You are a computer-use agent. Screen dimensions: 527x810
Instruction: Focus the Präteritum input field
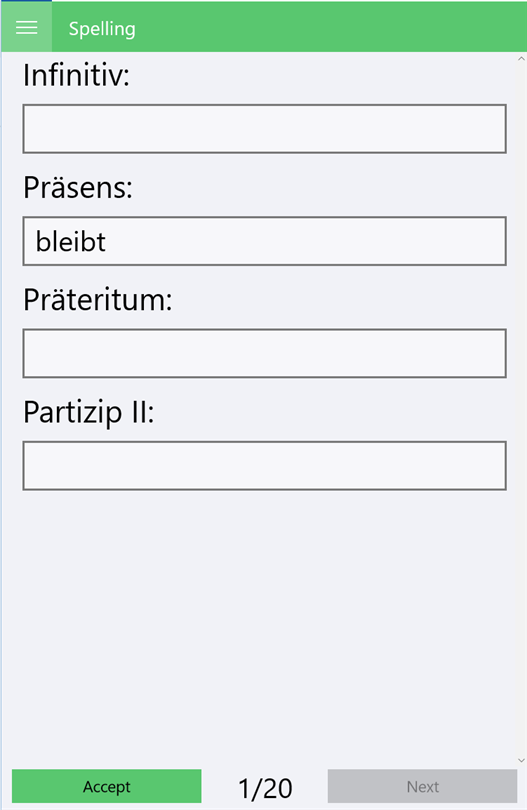tap(264, 353)
